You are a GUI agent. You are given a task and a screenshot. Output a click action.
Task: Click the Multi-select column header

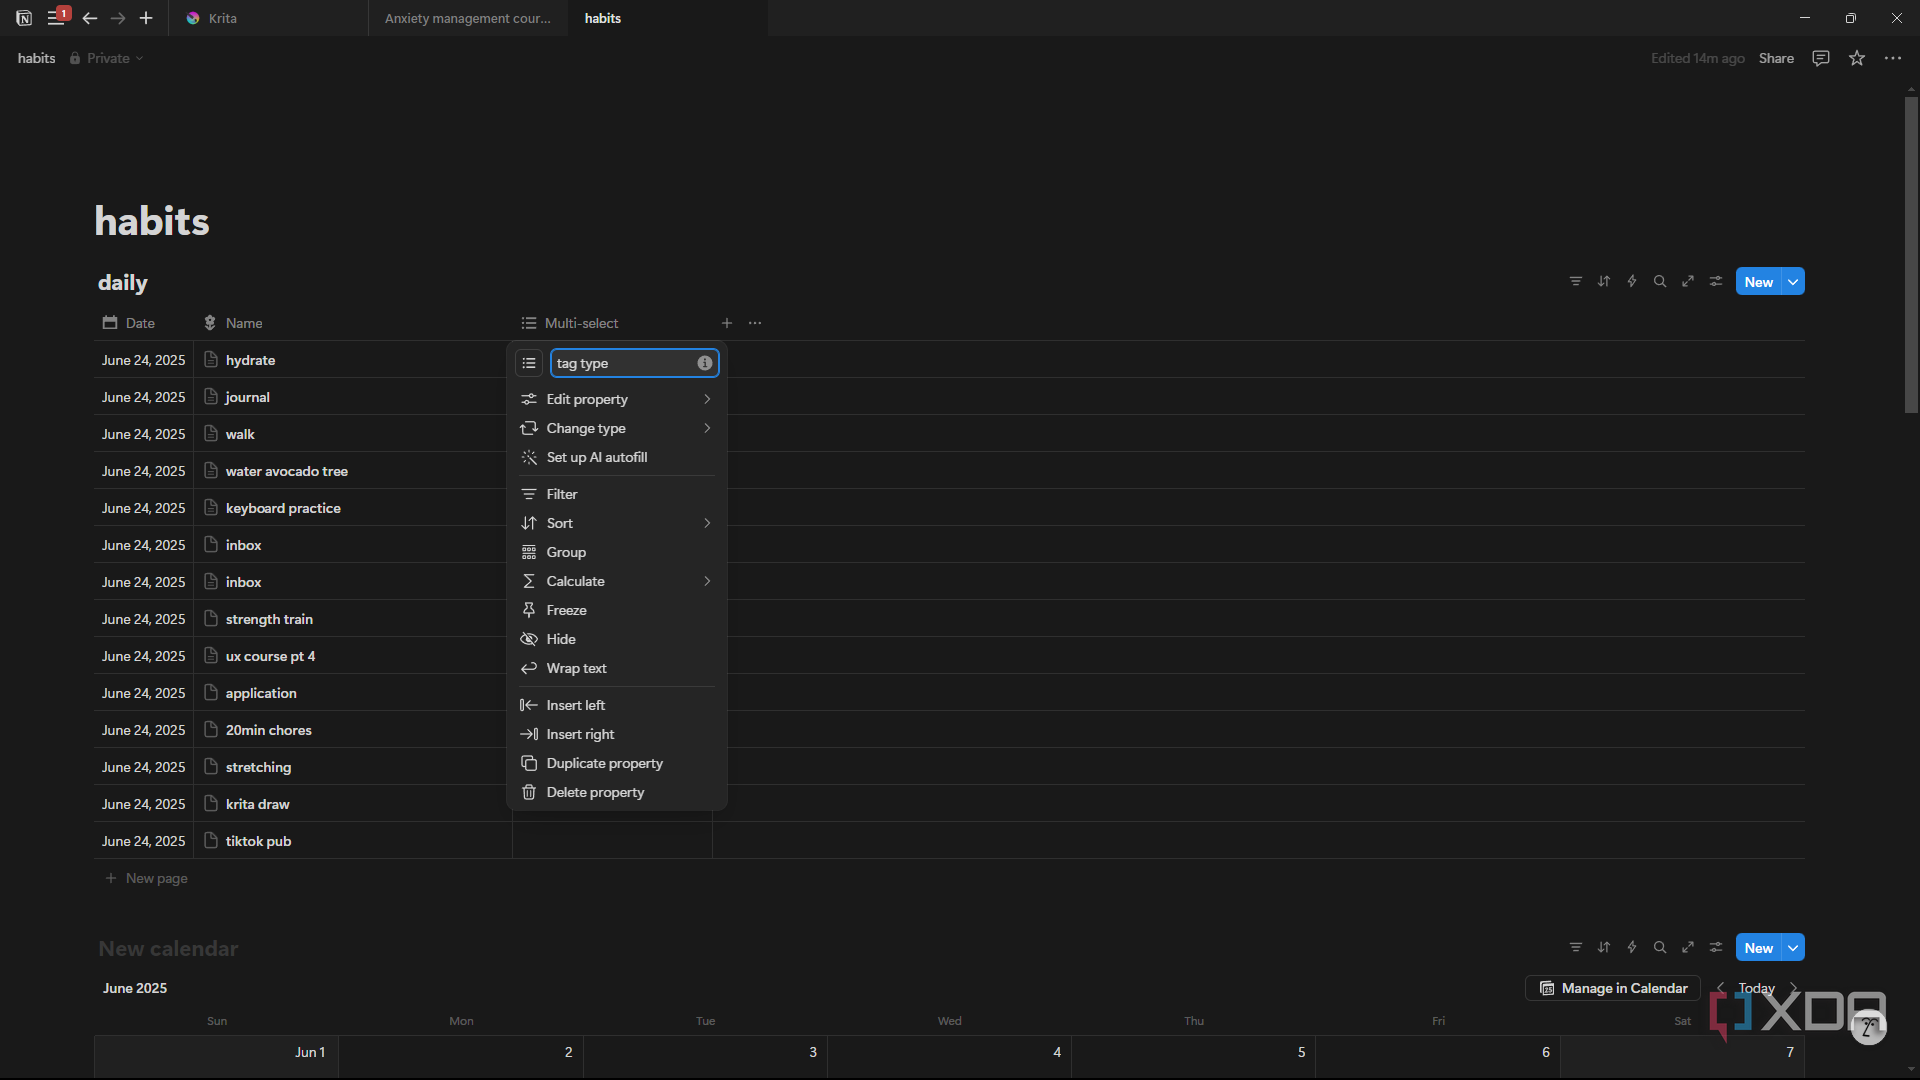[x=612, y=323]
